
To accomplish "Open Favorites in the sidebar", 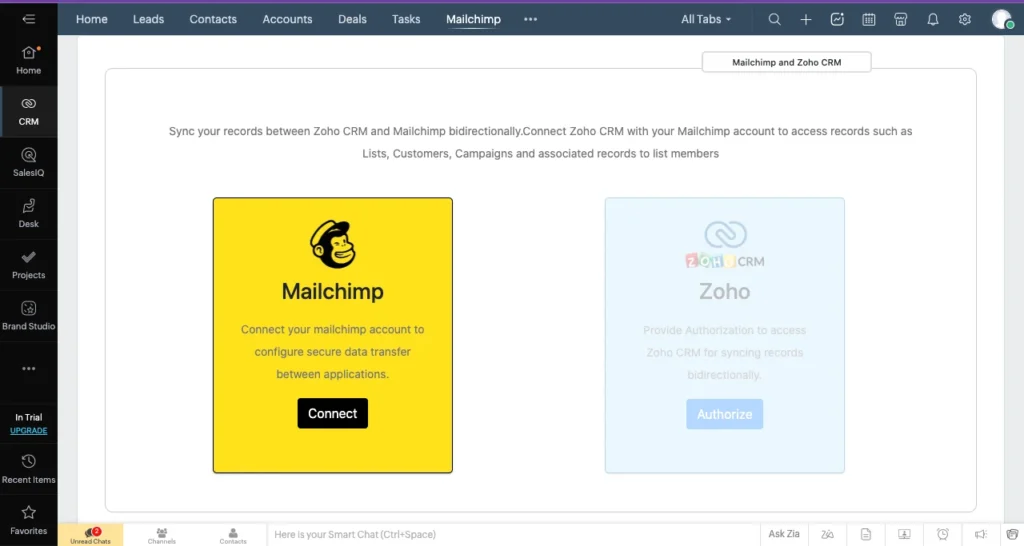I will [28, 521].
